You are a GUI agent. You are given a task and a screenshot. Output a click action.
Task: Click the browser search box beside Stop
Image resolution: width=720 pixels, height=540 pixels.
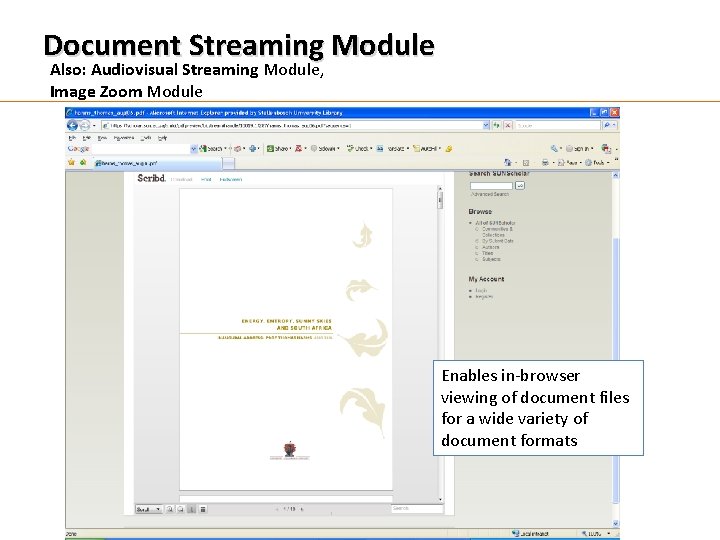pos(557,125)
